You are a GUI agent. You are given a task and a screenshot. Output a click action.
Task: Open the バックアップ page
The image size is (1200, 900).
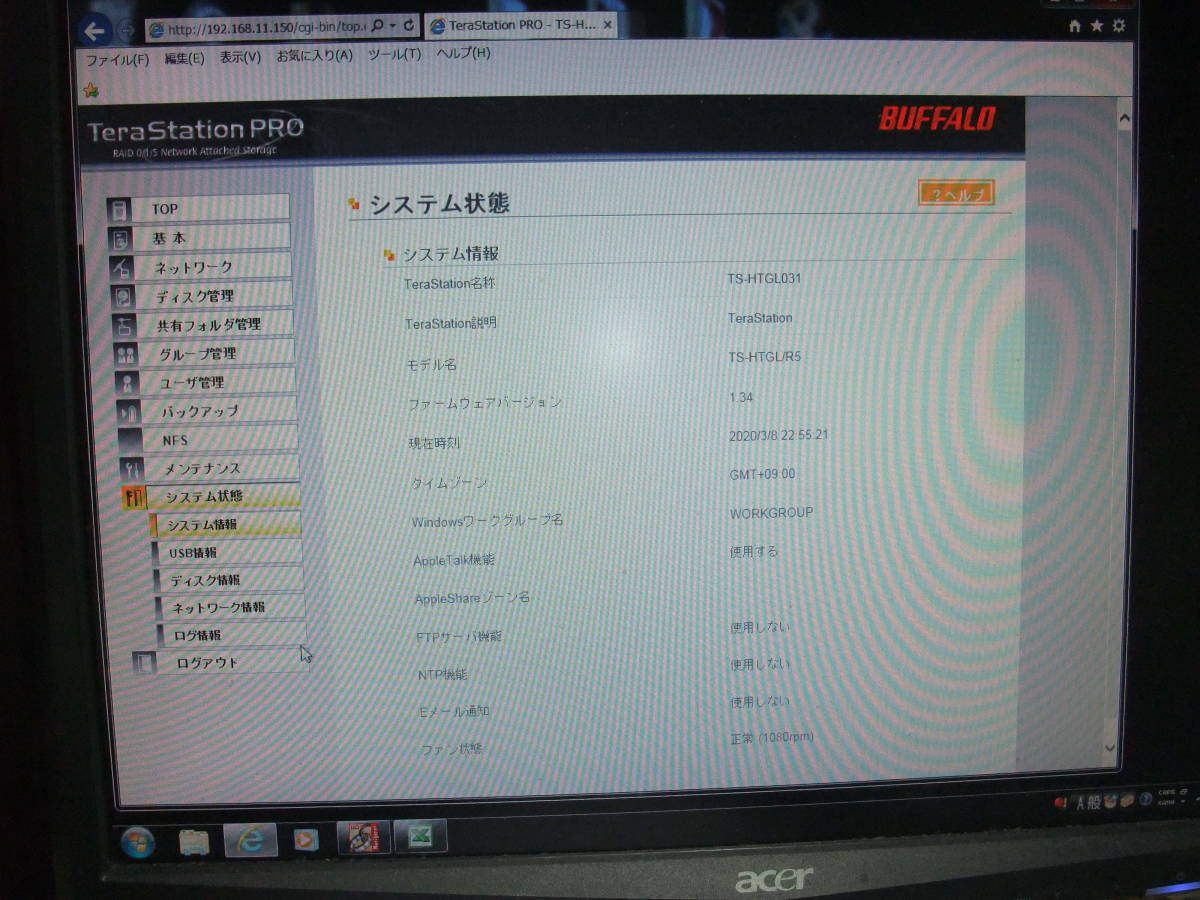point(219,410)
